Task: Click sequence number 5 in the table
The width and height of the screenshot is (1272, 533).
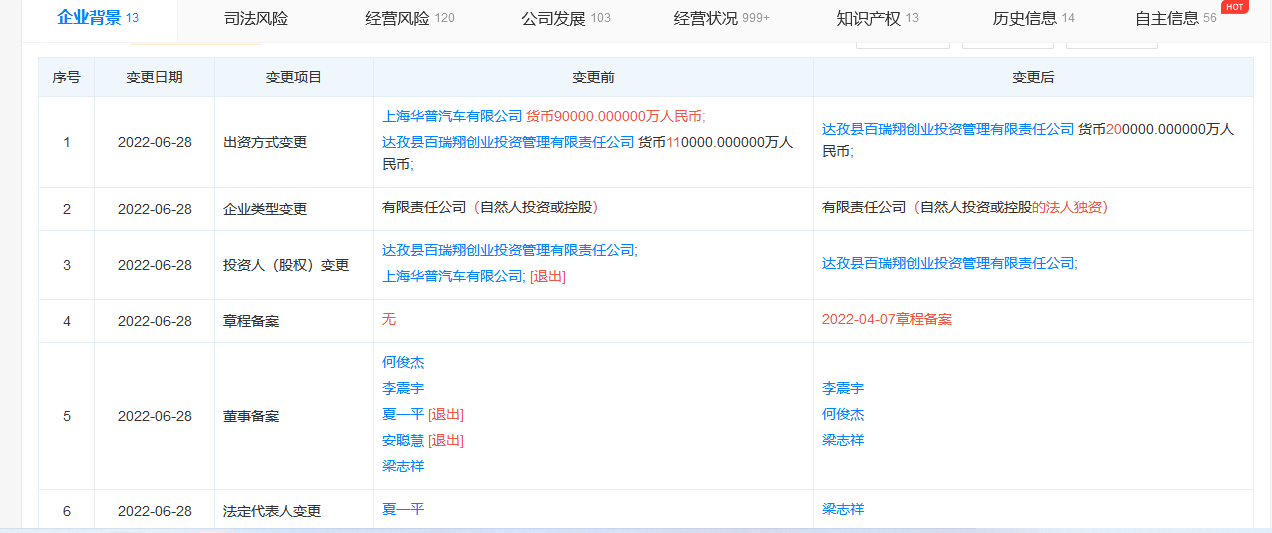Action: pyautogui.click(x=67, y=416)
